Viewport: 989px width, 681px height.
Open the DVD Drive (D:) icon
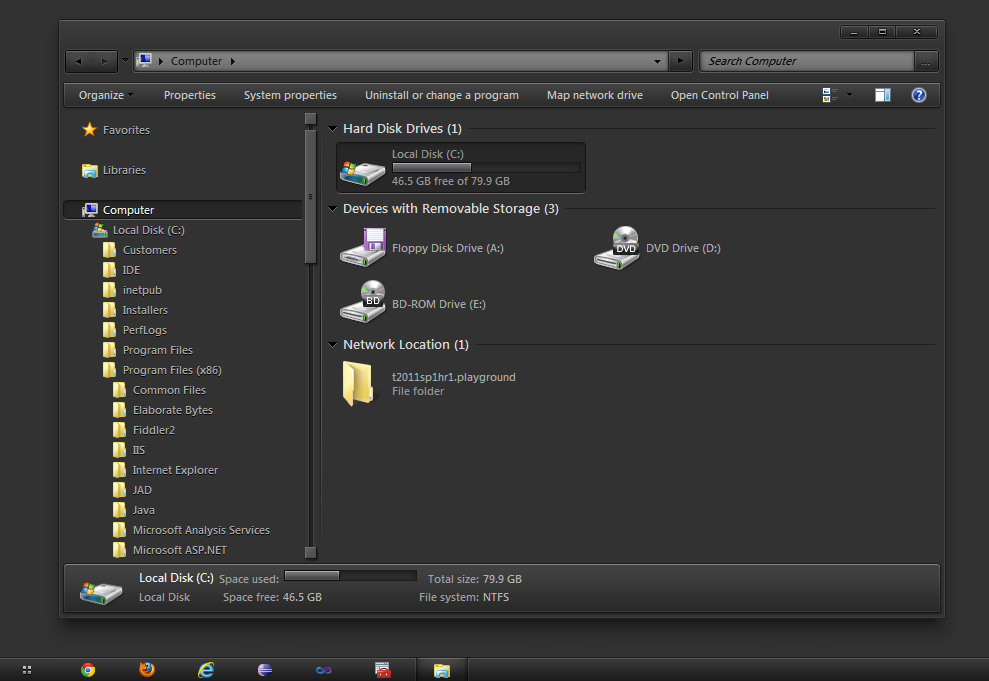[616, 247]
